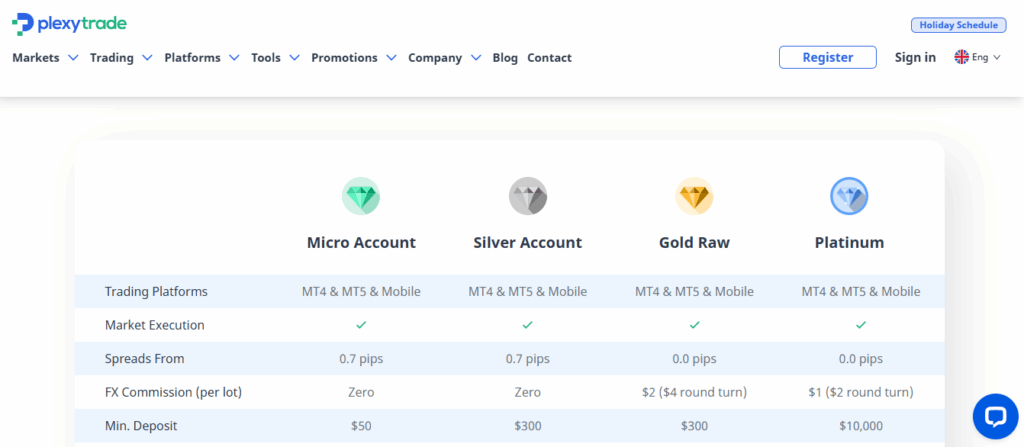Image resolution: width=1024 pixels, height=447 pixels.
Task: Click the Spreads From row label
Action: (144, 359)
